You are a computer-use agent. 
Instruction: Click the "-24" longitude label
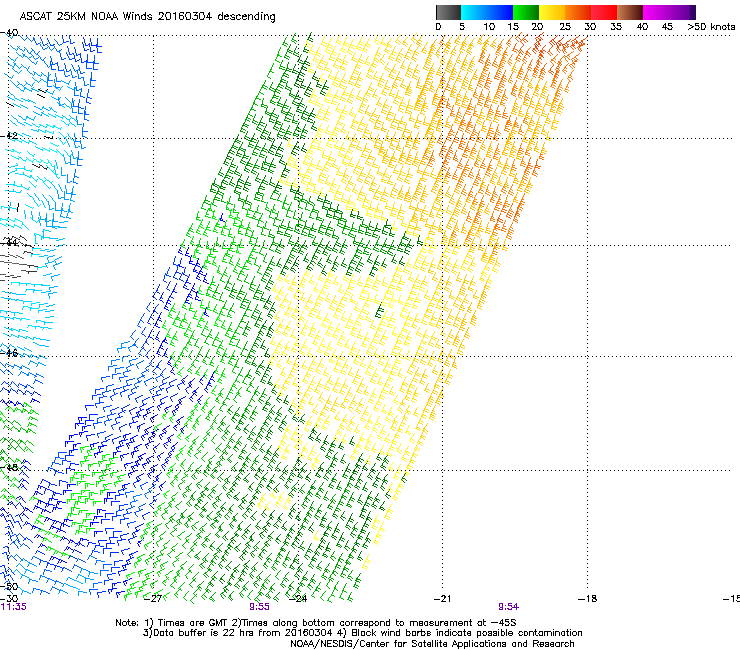(x=298, y=599)
